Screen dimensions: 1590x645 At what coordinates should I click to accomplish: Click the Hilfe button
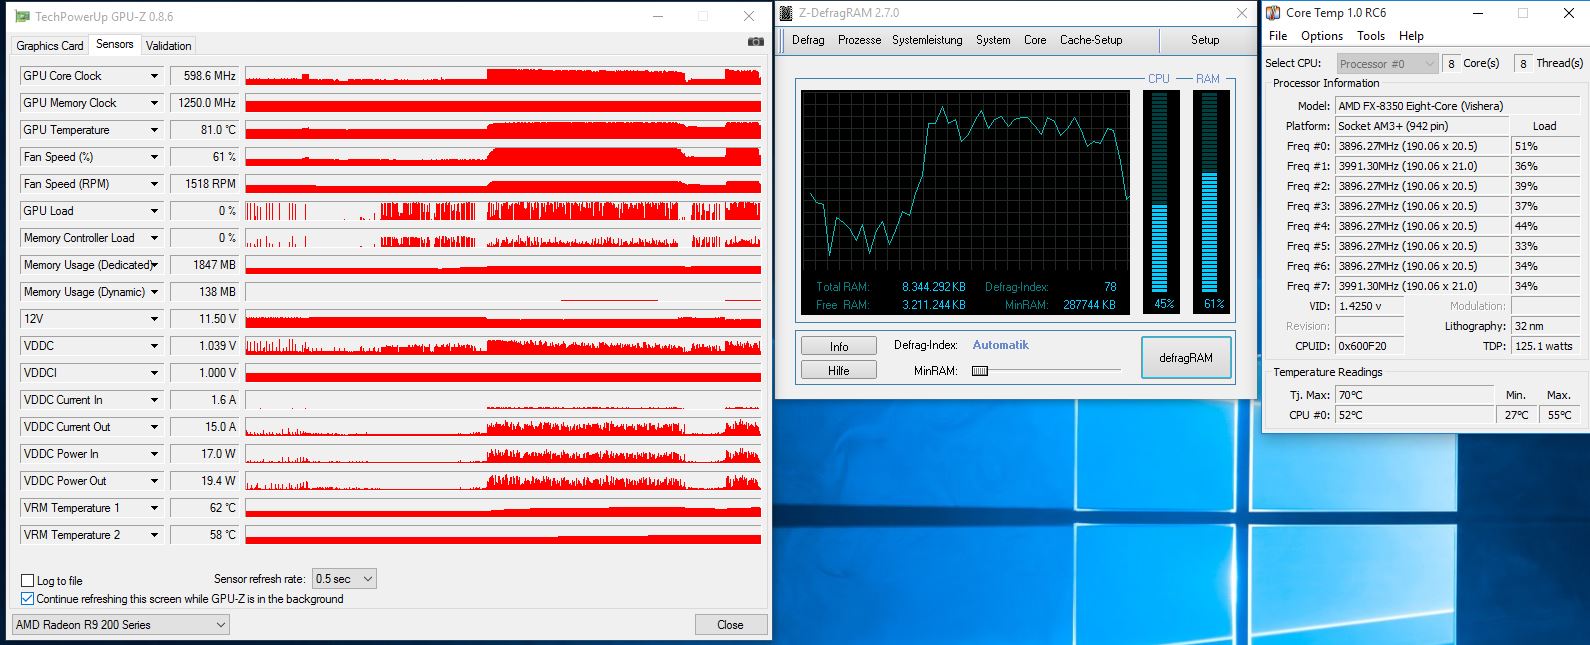click(839, 370)
